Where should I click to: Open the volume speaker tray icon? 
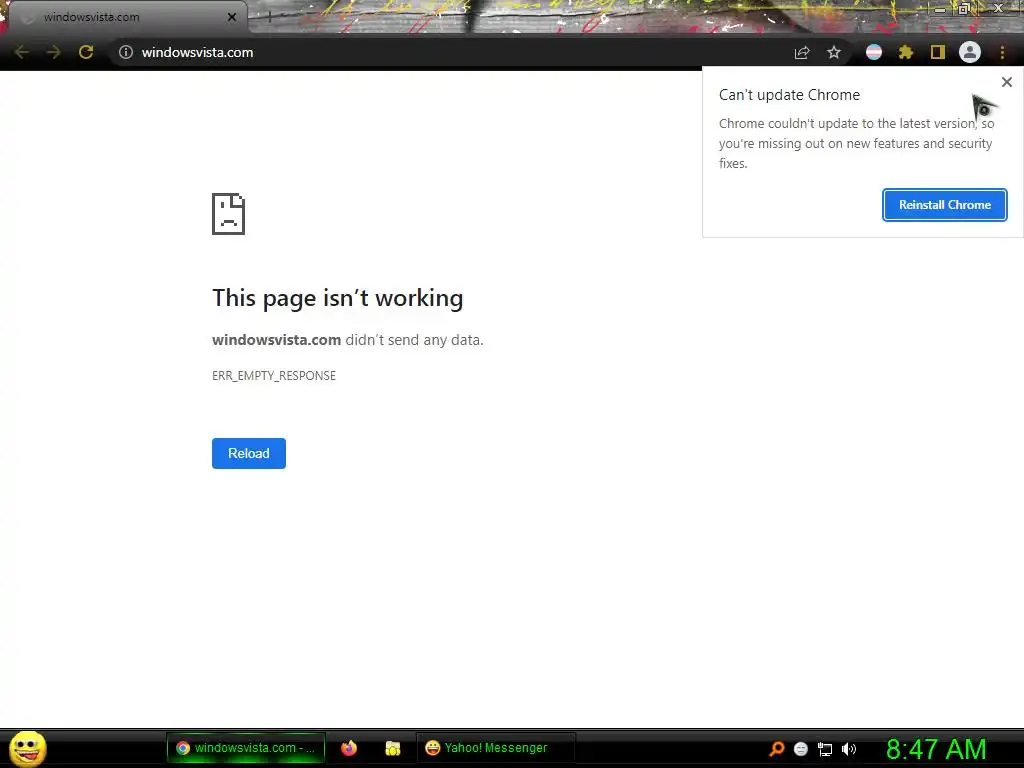tap(849, 749)
